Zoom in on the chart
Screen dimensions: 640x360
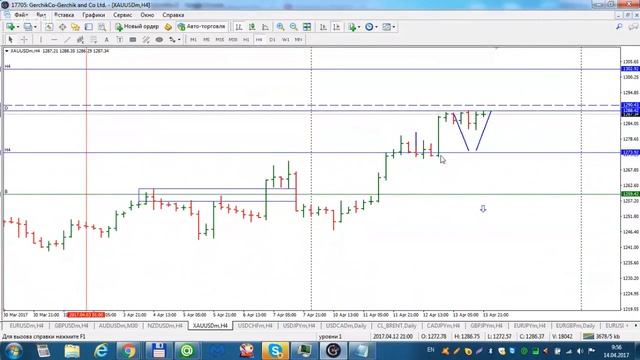pos(280,27)
